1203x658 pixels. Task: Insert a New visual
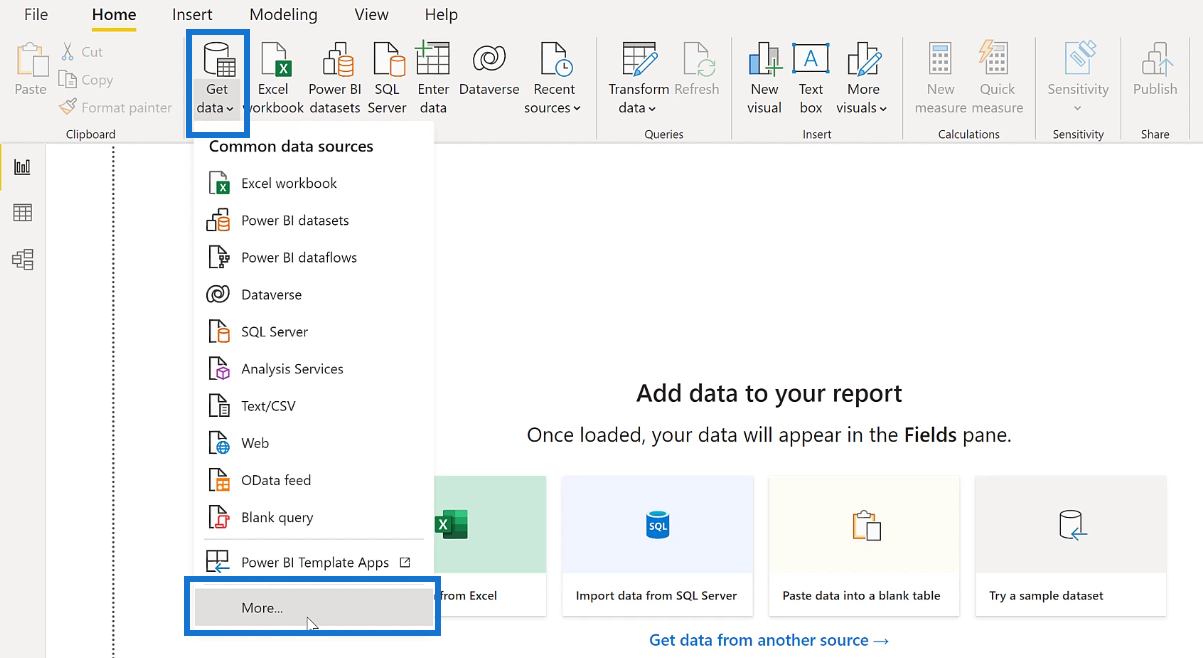coord(764,80)
